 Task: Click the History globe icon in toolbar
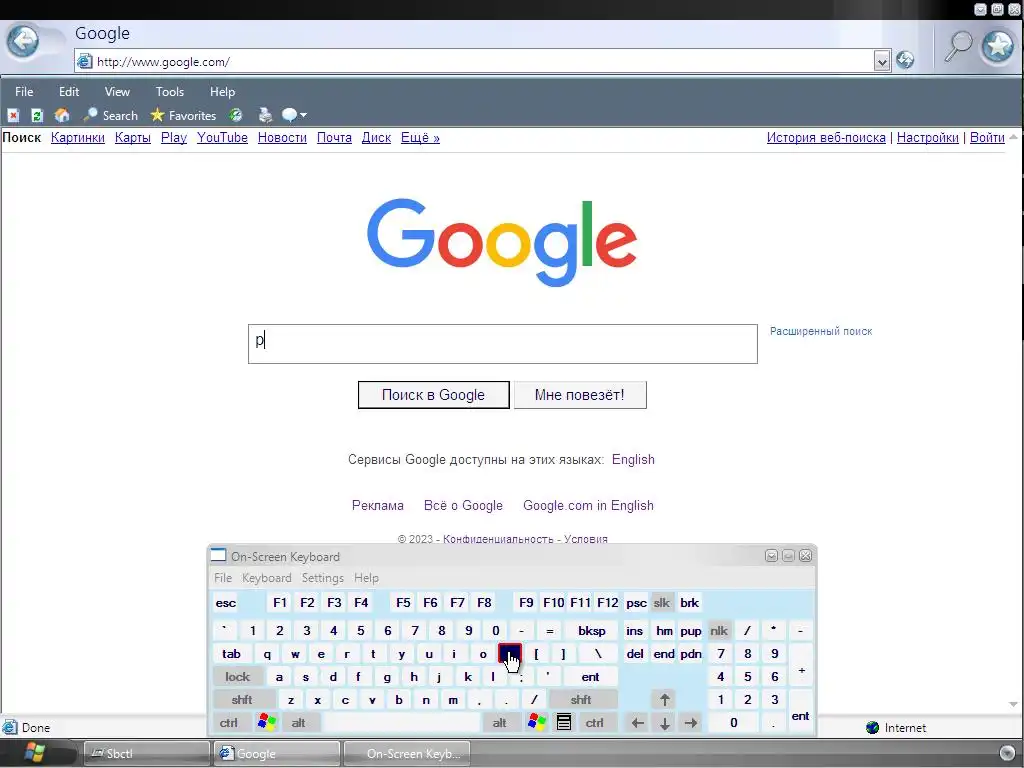(x=236, y=116)
